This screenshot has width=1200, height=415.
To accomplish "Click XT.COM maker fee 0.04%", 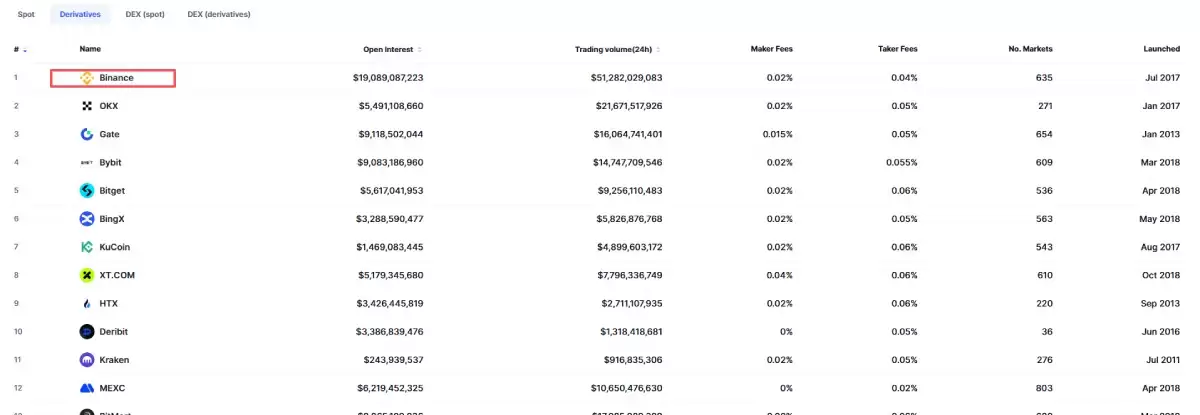I will [780, 275].
